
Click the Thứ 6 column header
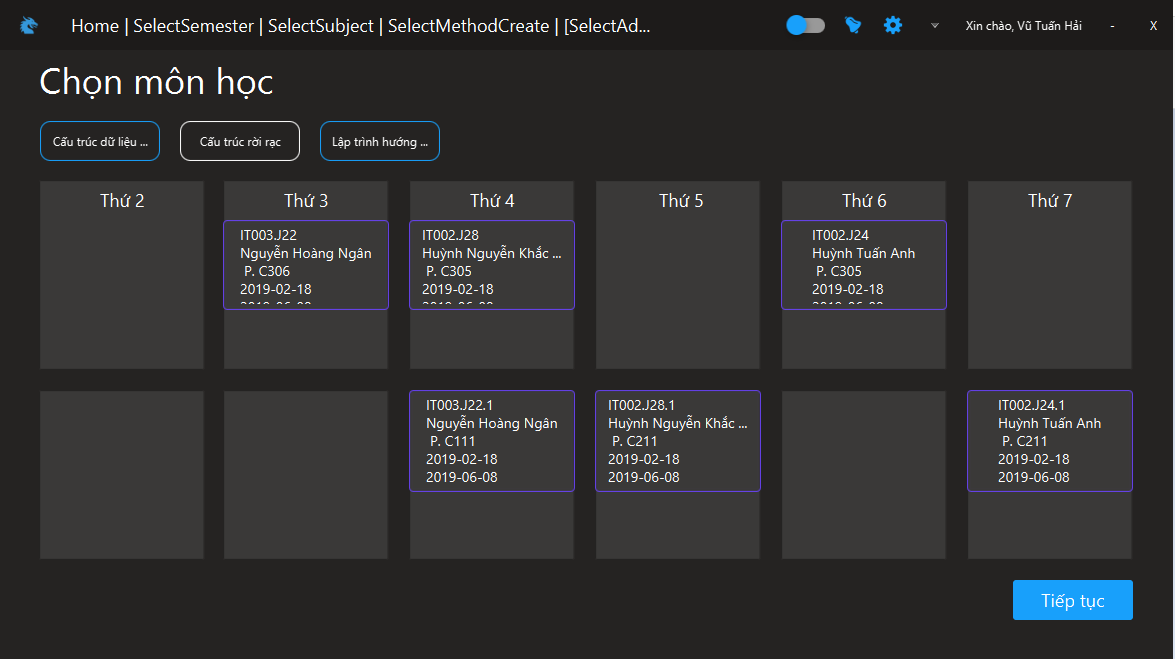(864, 200)
